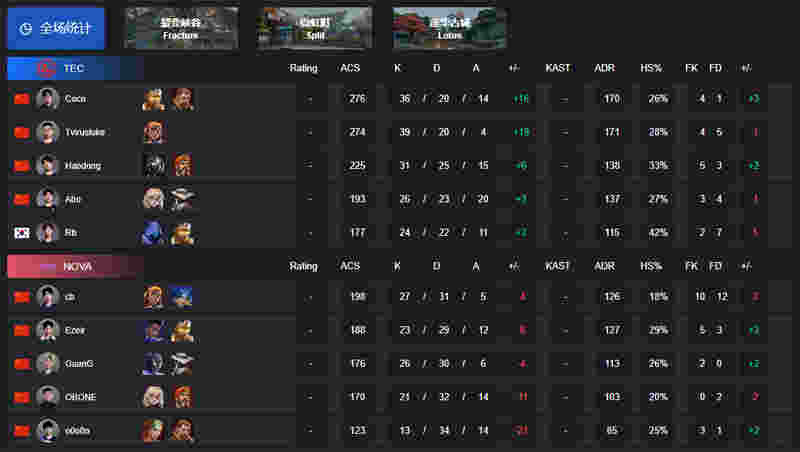Click Ecer's first agent icon

pos(154,331)
